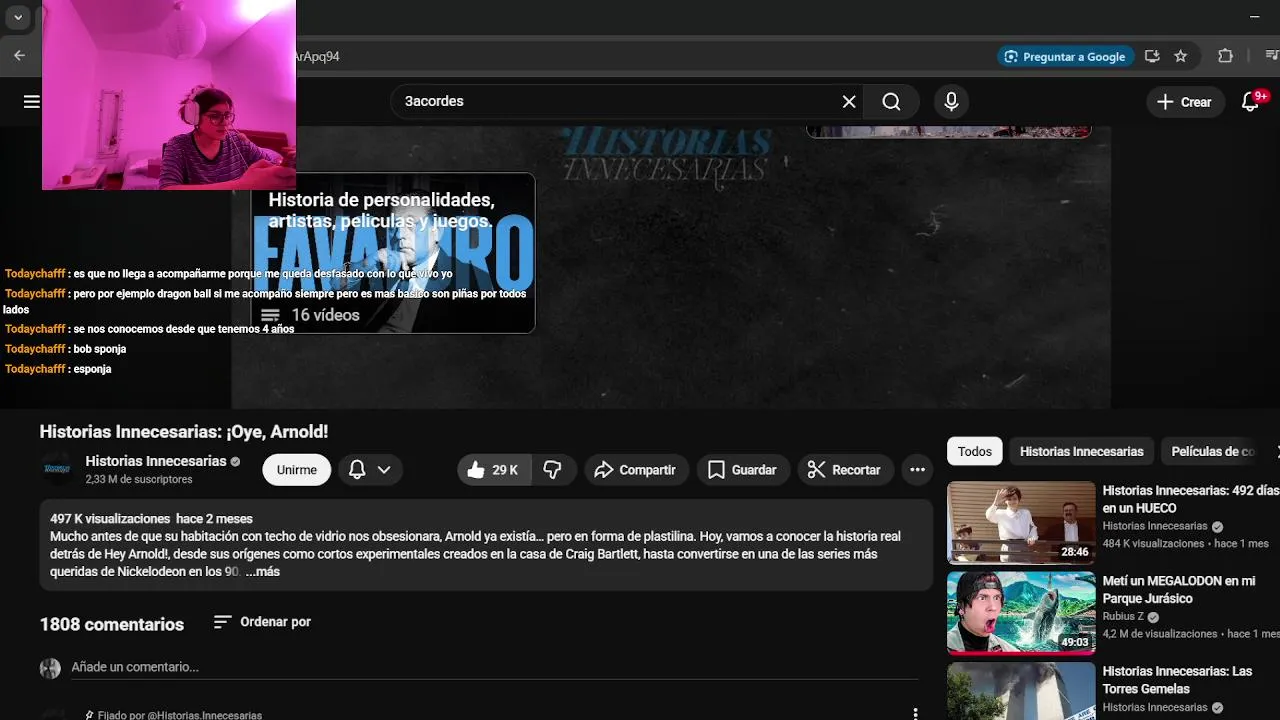Click chat message bob sponja
Viewport: 1280px width, 720px height.
click(x=100, y=349)
